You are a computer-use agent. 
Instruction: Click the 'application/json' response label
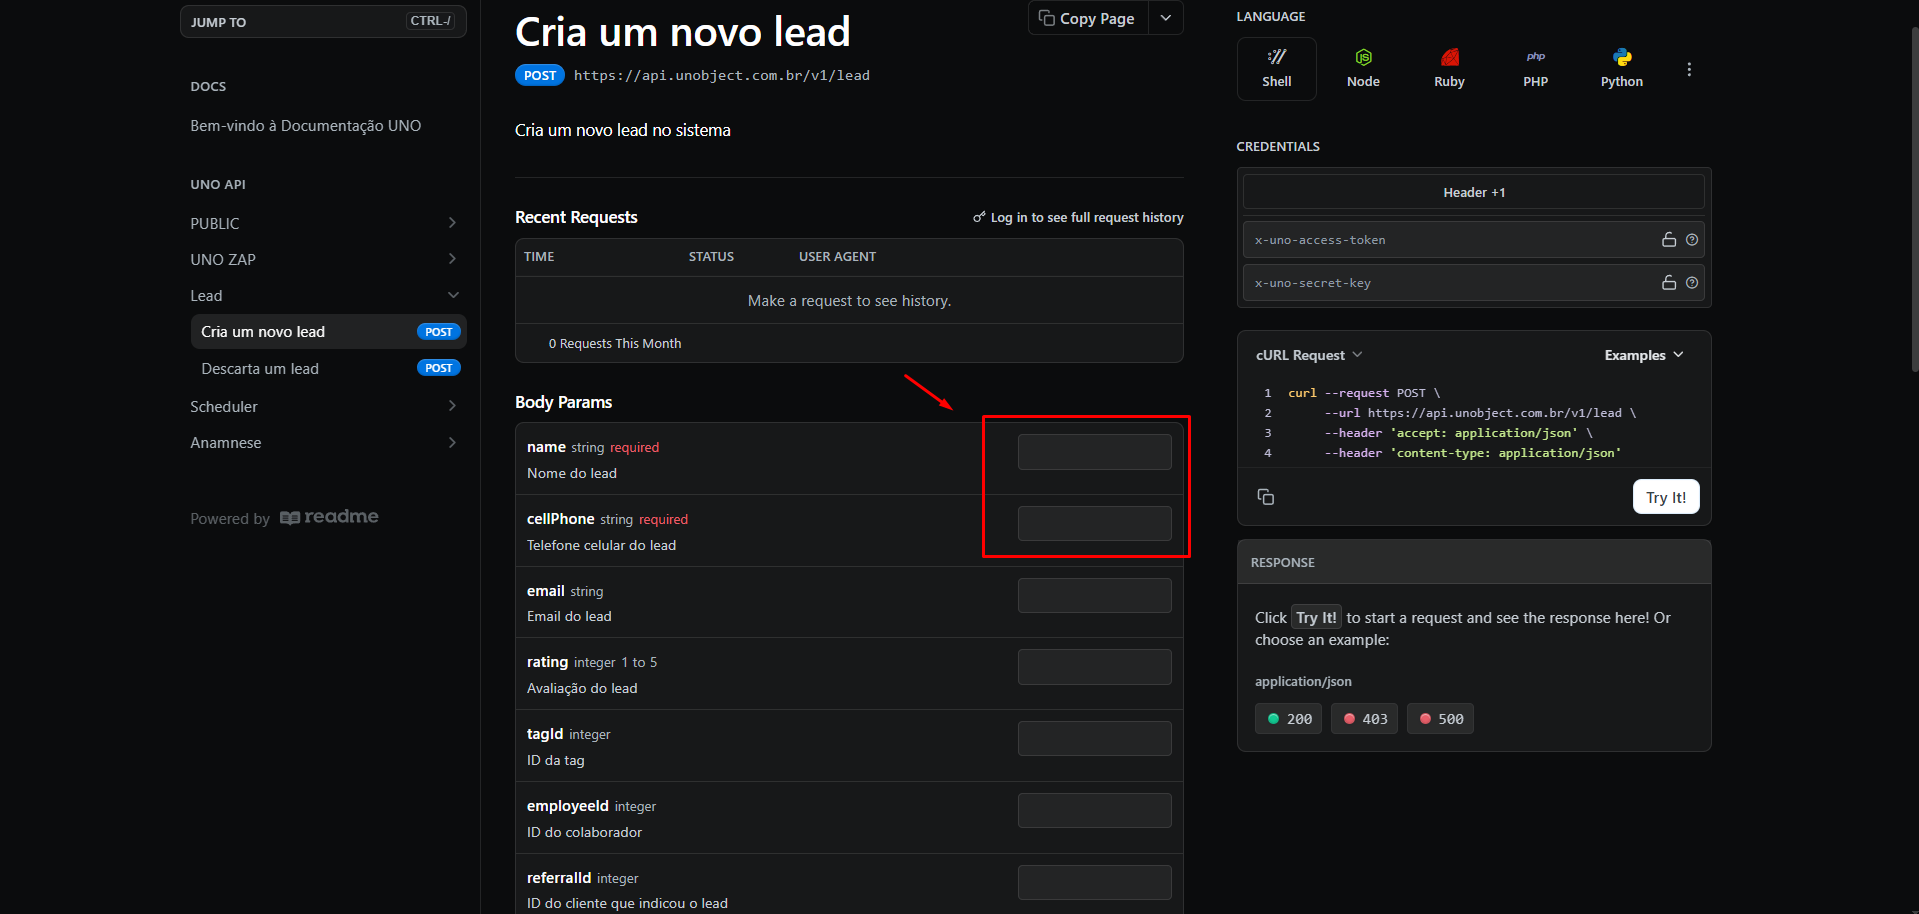click(x=1303, y=681)
